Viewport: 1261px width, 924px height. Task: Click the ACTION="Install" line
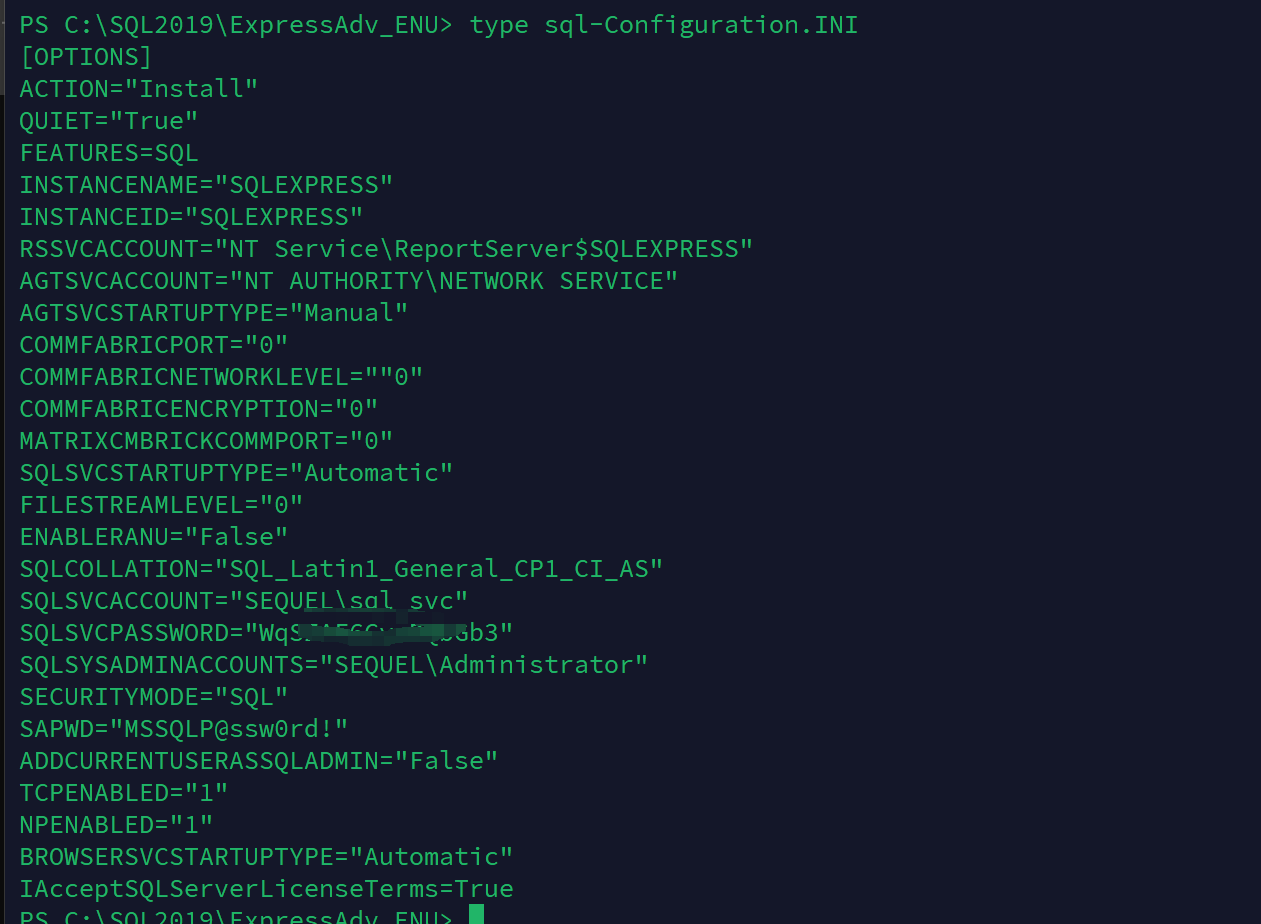(139, 89)
